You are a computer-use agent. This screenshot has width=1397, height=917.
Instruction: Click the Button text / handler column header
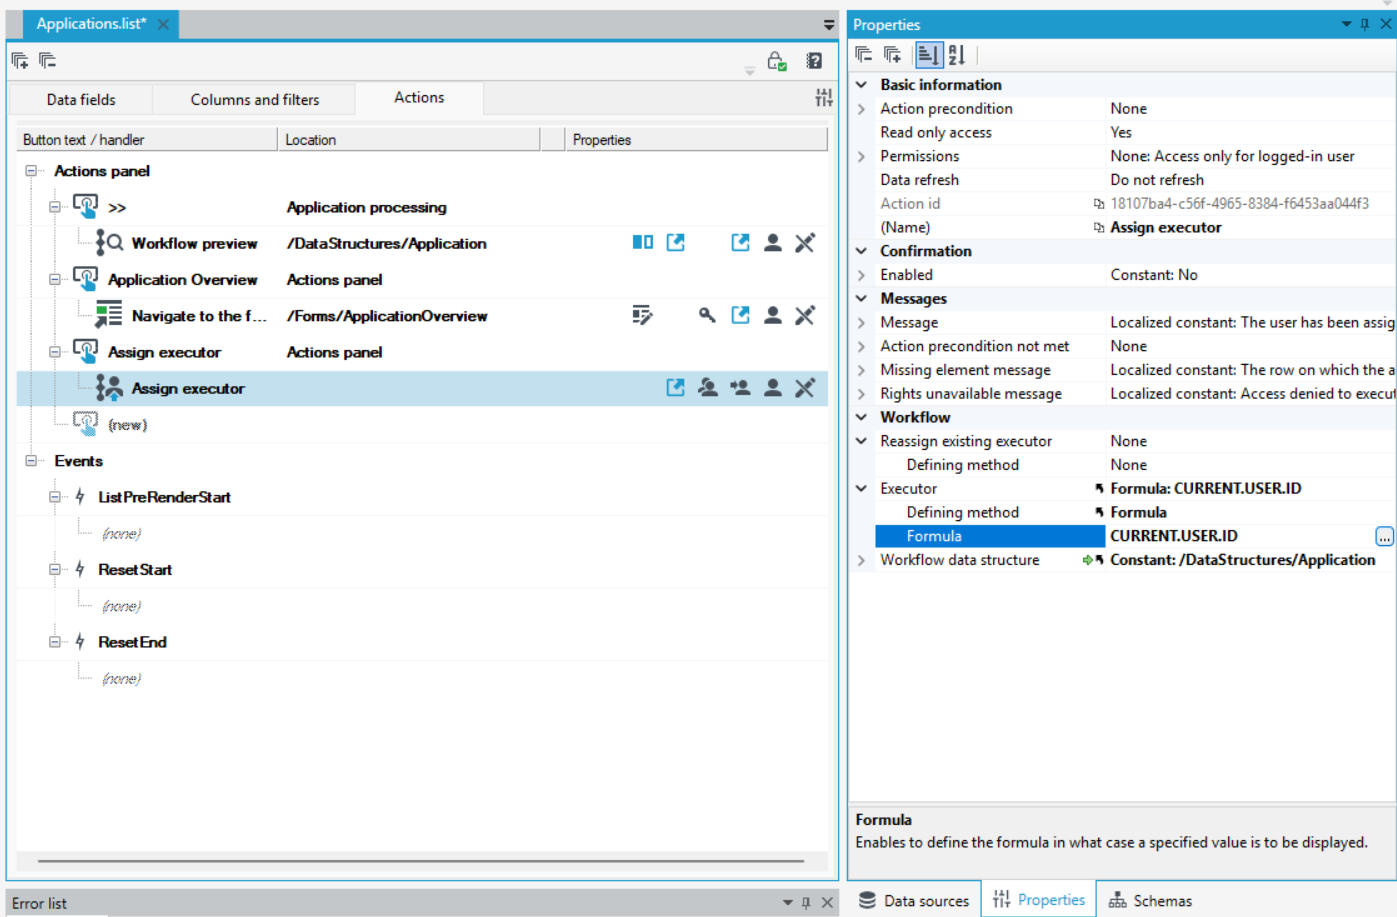[x=147, y=140]
